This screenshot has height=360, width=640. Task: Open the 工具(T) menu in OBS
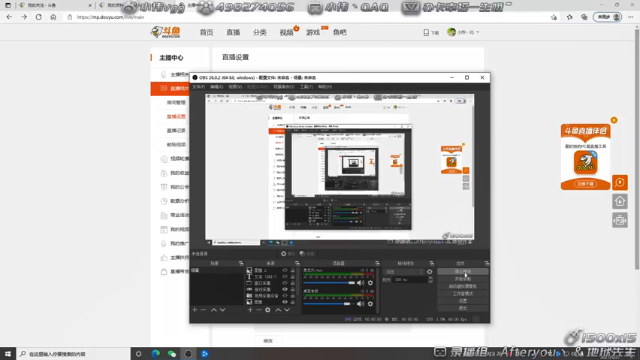(x=306, y=87)
